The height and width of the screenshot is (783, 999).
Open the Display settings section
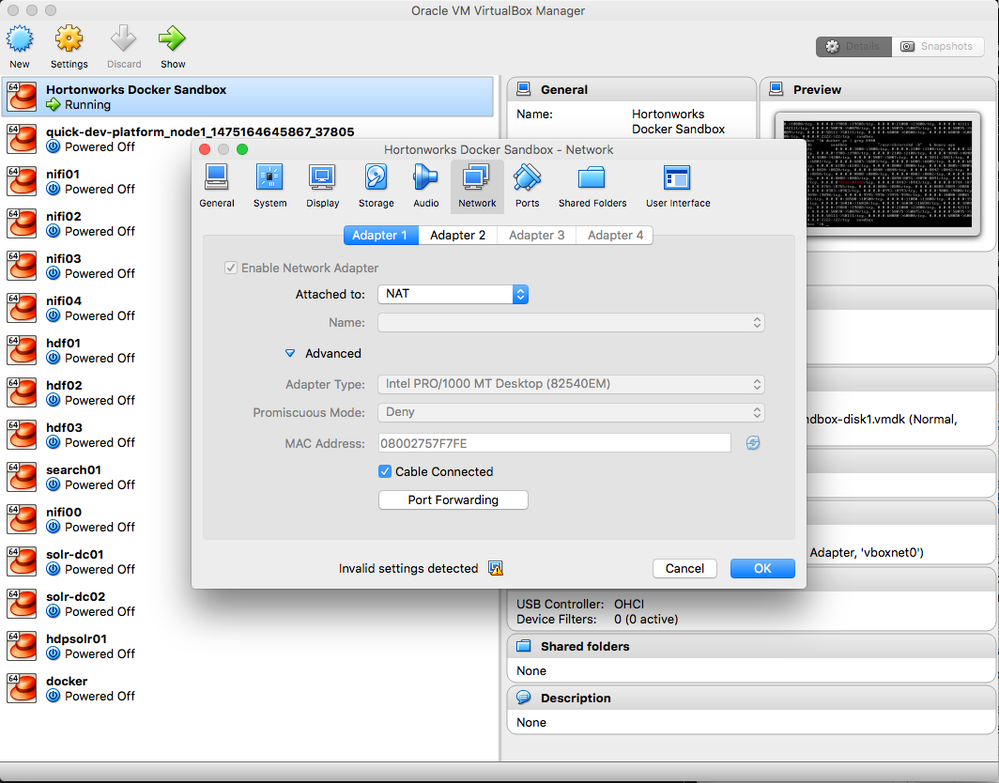tap(322, 185)
